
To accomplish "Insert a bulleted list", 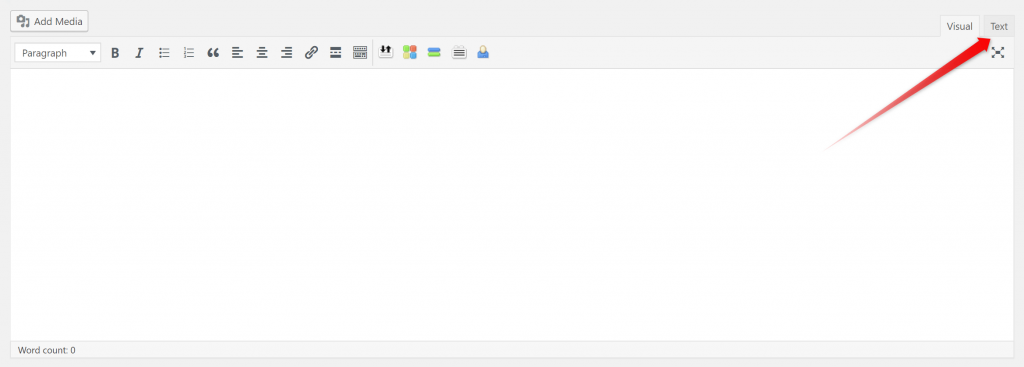I will coord(164,53).
